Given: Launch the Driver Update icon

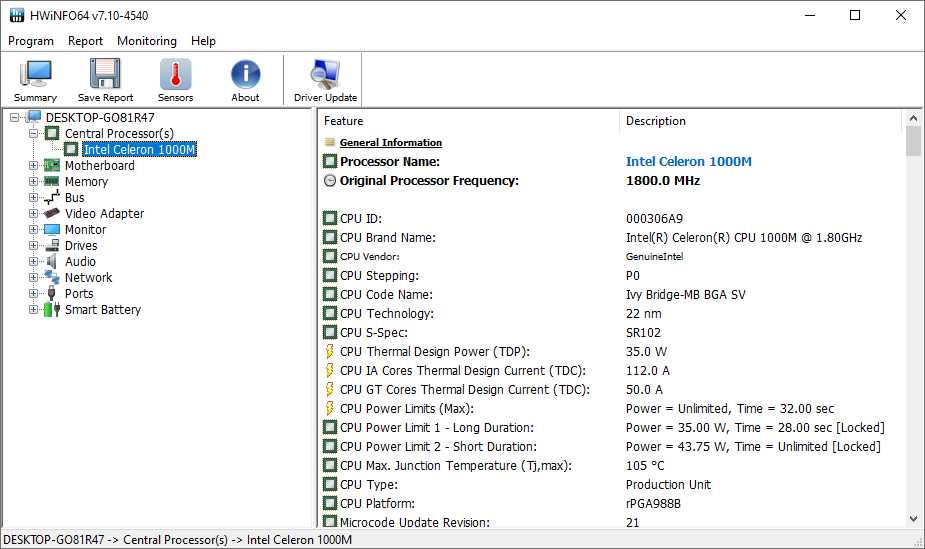Looking at the screenshot, I should (x=325, y=74).
